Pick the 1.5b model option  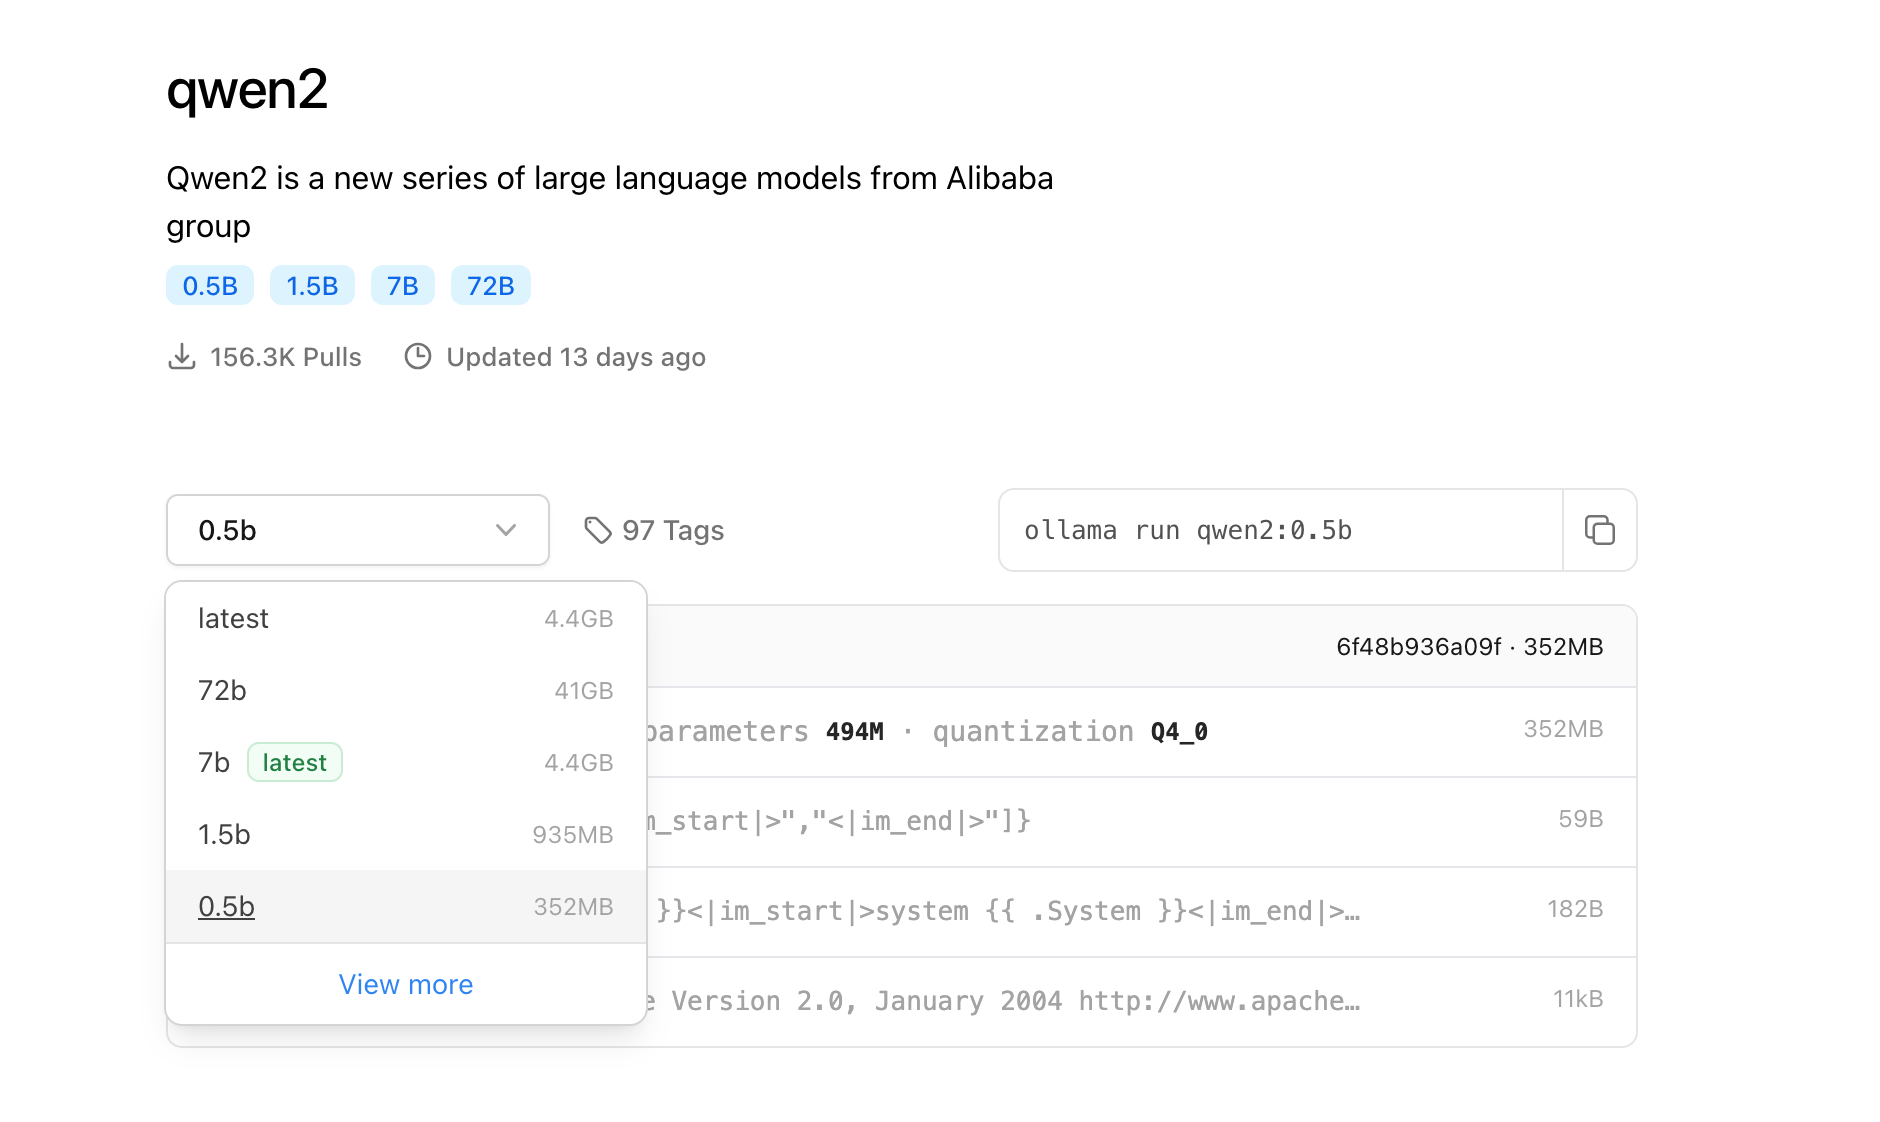click(405, 835)
